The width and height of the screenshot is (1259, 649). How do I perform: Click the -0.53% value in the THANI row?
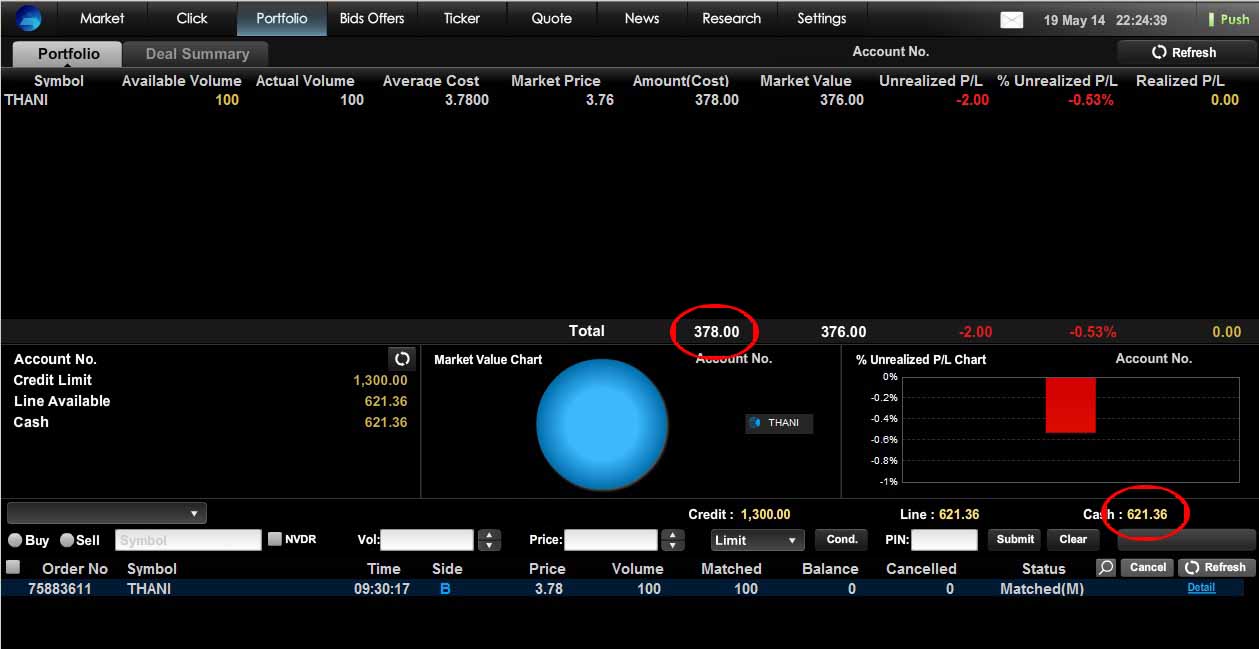click(1090, 100)
